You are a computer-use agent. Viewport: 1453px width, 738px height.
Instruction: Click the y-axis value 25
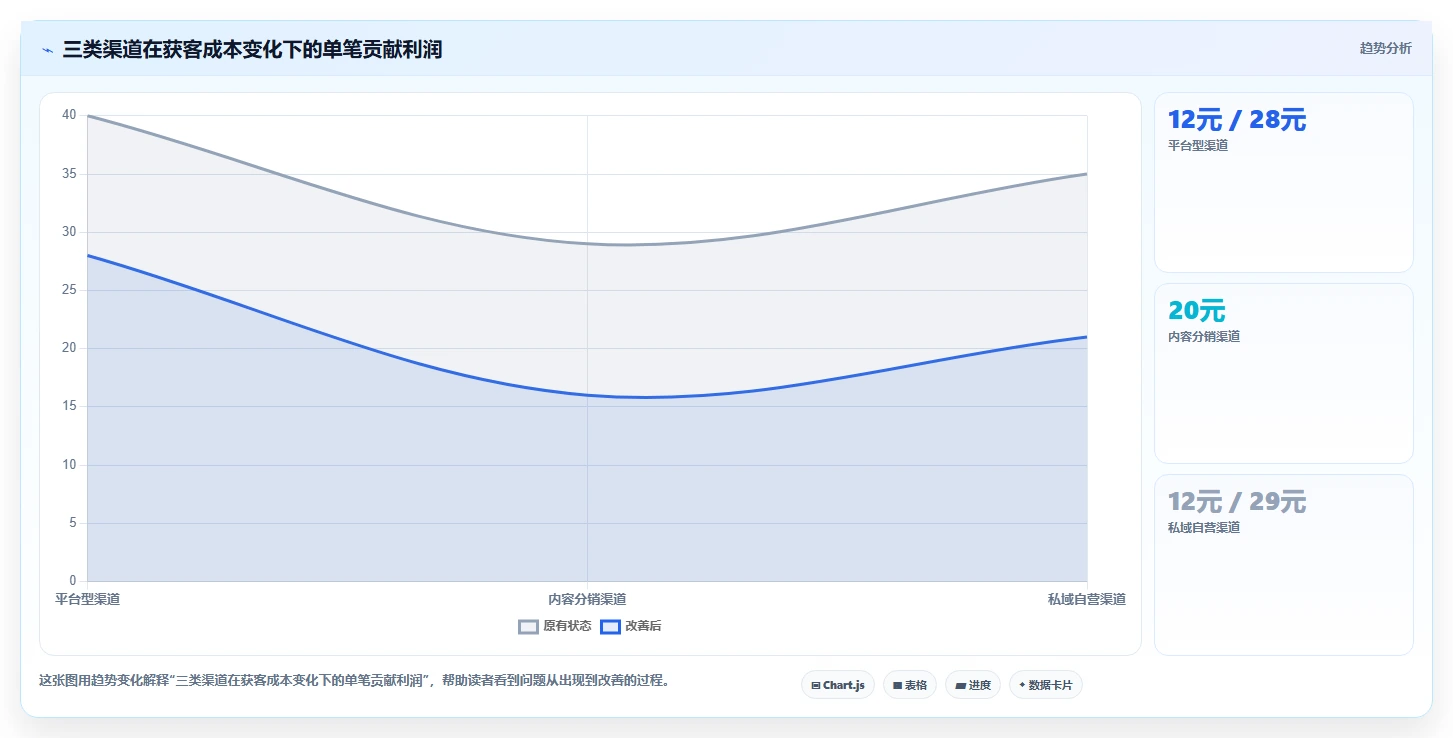coord(69,290)
